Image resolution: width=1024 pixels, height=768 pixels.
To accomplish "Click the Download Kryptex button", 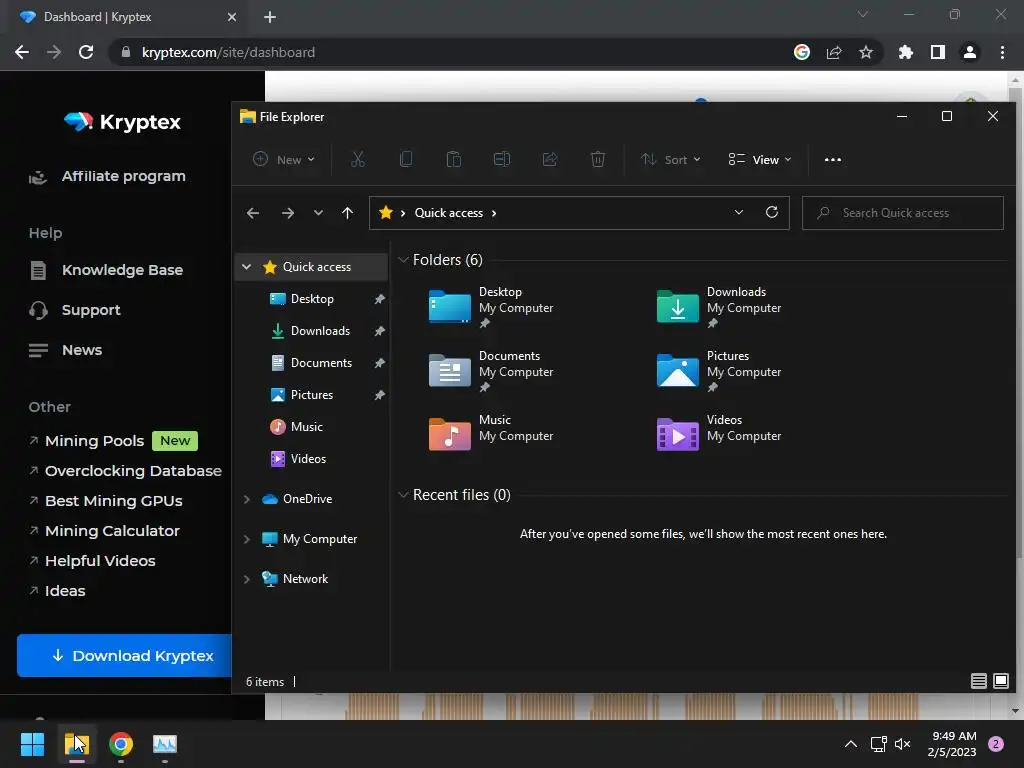I will (124, 656).
